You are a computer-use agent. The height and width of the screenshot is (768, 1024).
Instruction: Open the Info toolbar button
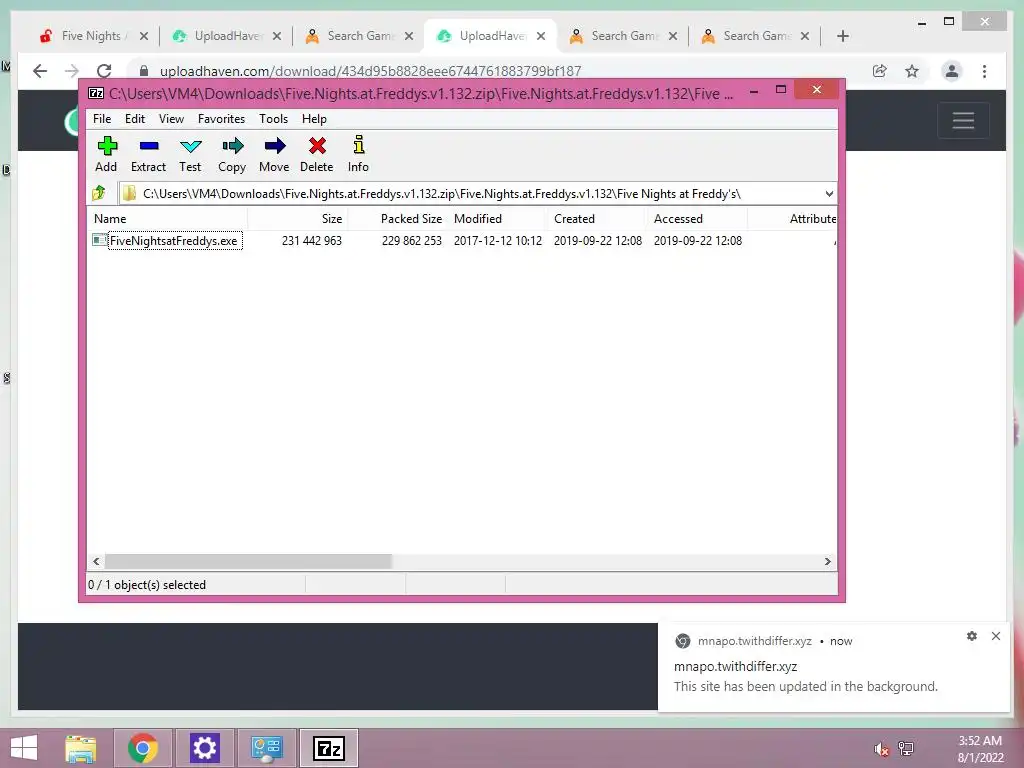tap(358, 154)
